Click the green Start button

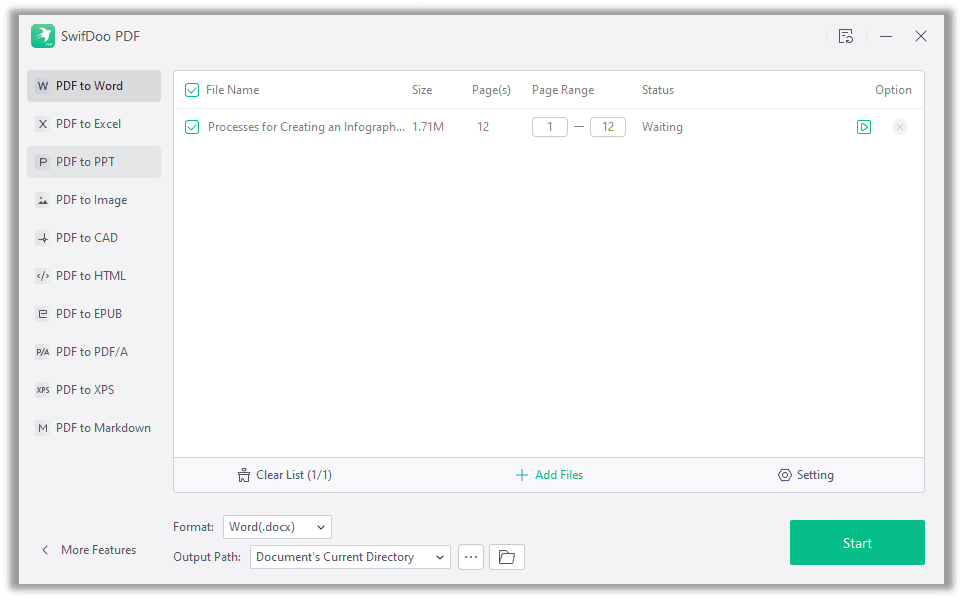(857, 543)
